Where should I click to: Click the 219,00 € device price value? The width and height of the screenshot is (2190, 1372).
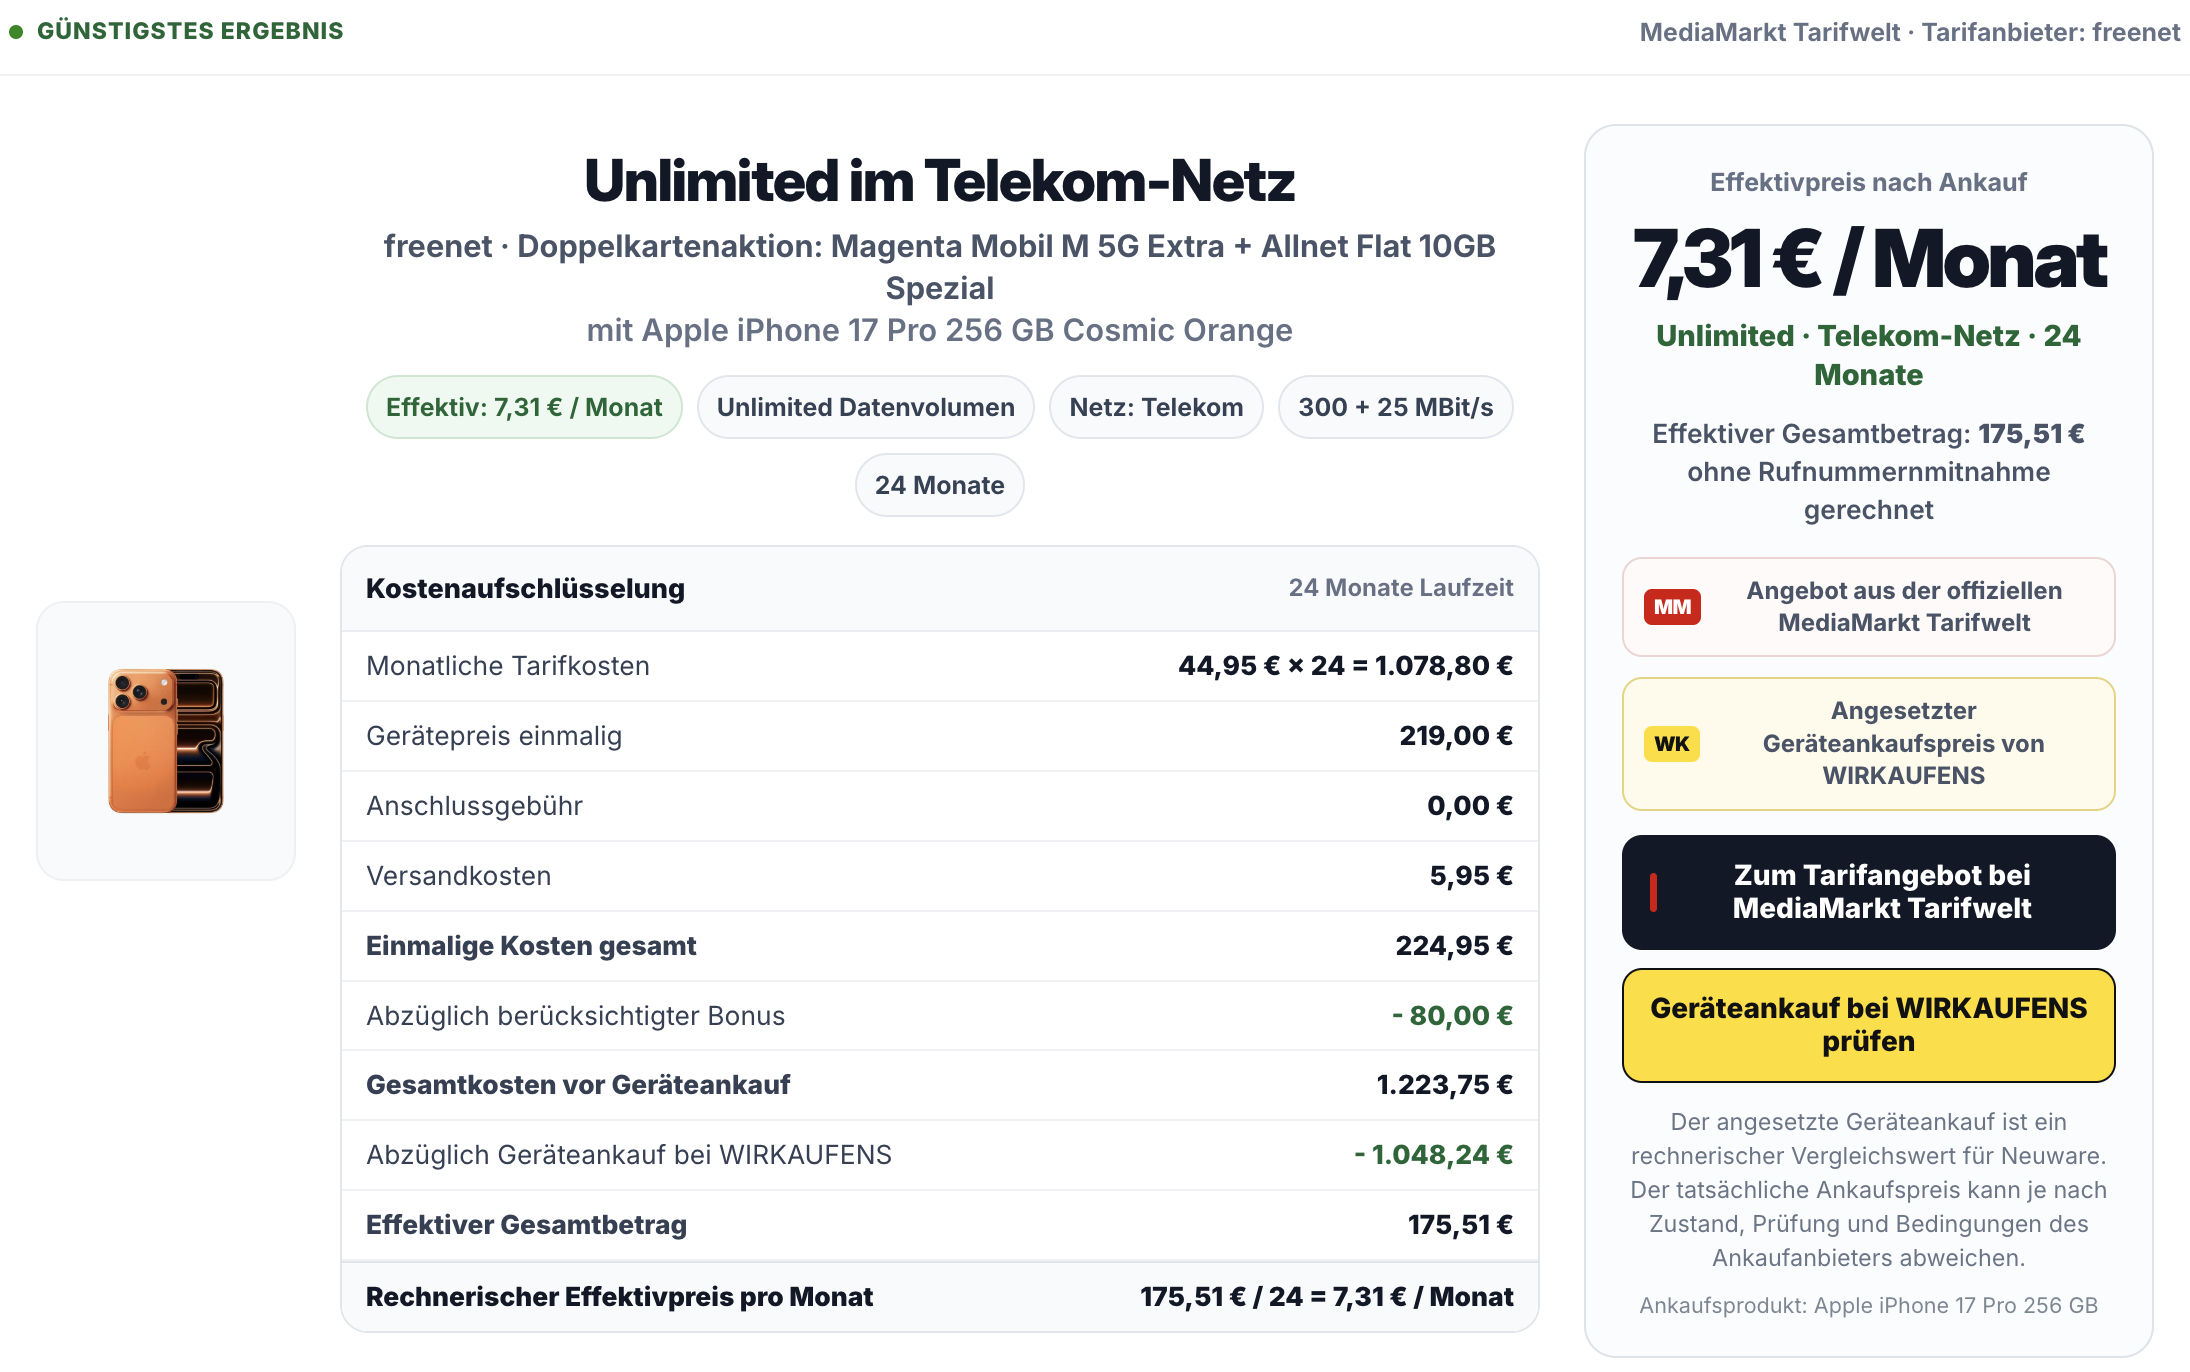tap(1456, 736)
